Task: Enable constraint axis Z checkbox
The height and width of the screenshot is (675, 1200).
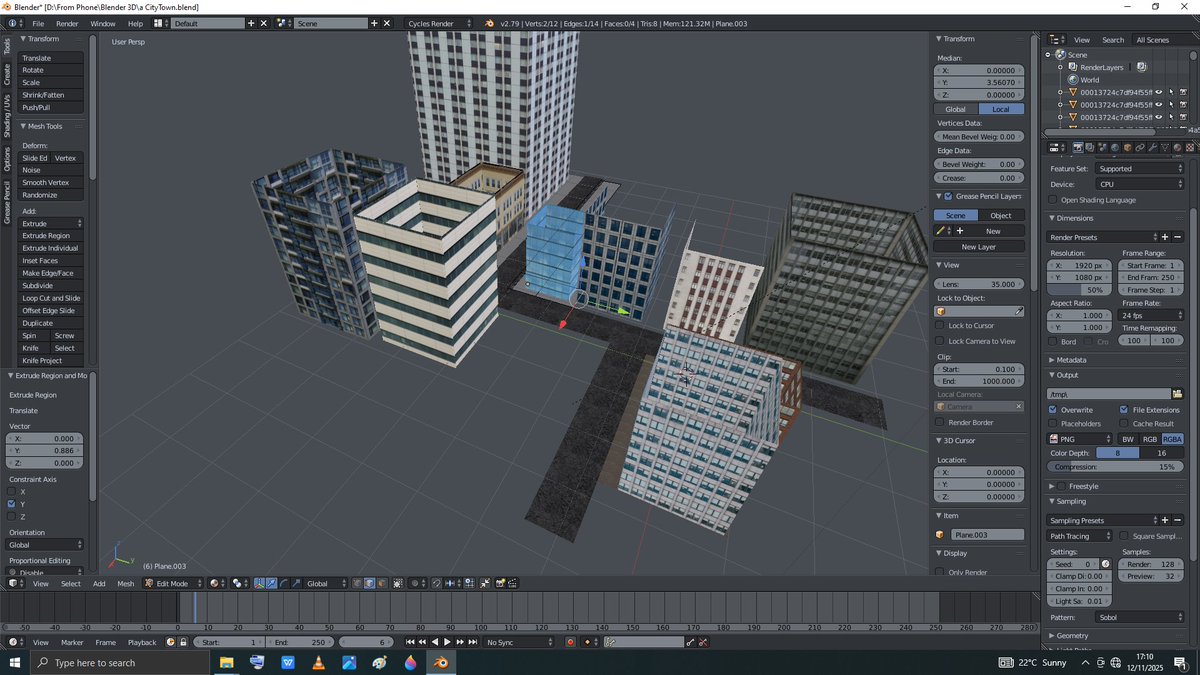Action: [x=11, y=517]
